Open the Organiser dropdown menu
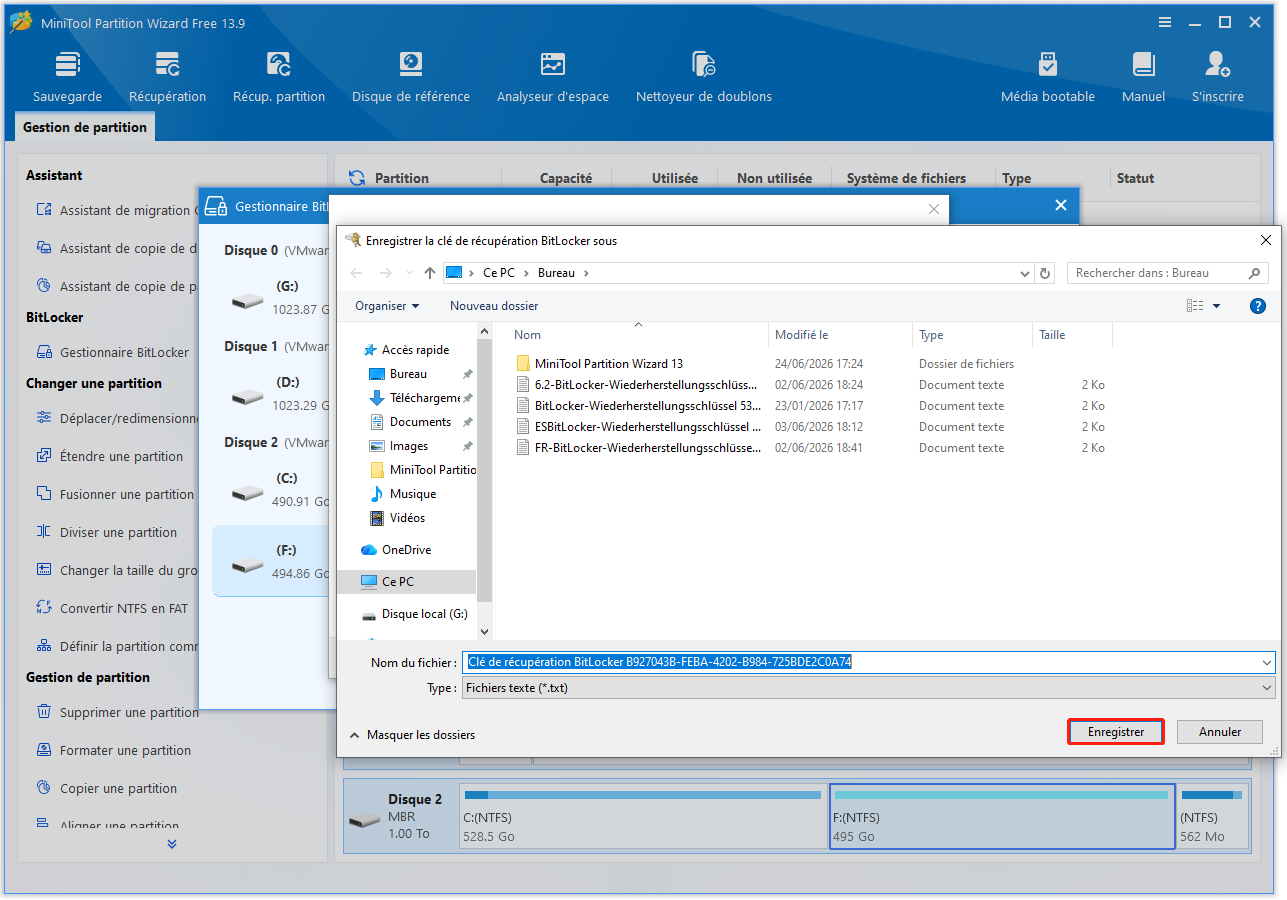The height and width of the screenshot is (900, 1287). (387, 306)
